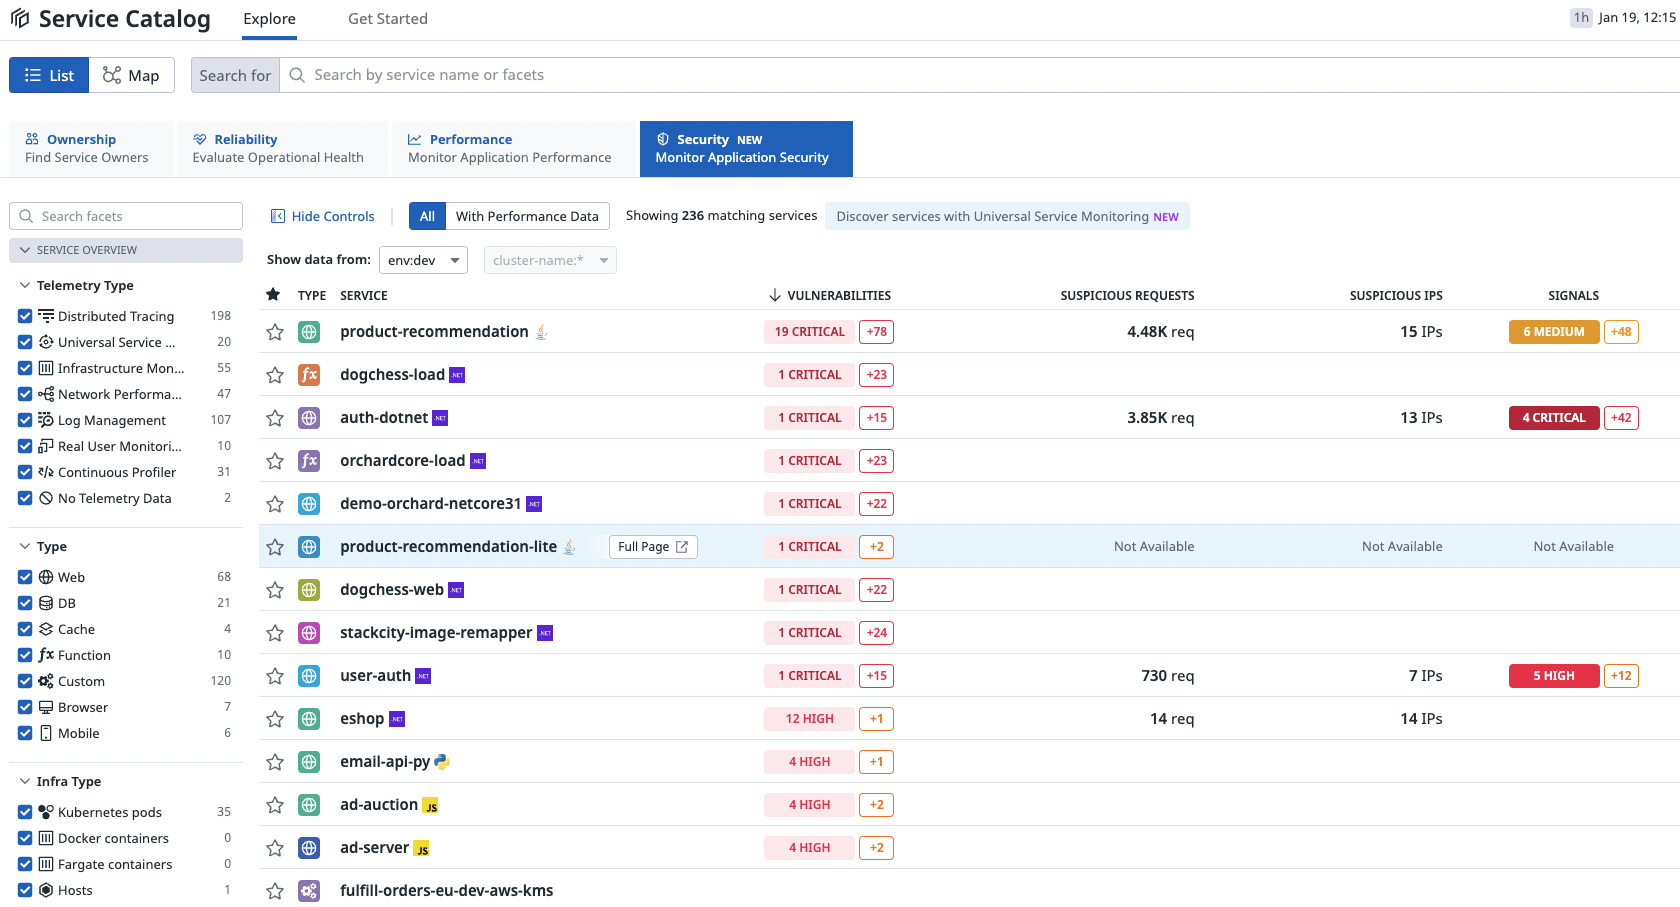1680x907 pixels.
Task: Star the eshop service row
Action: 275,719
